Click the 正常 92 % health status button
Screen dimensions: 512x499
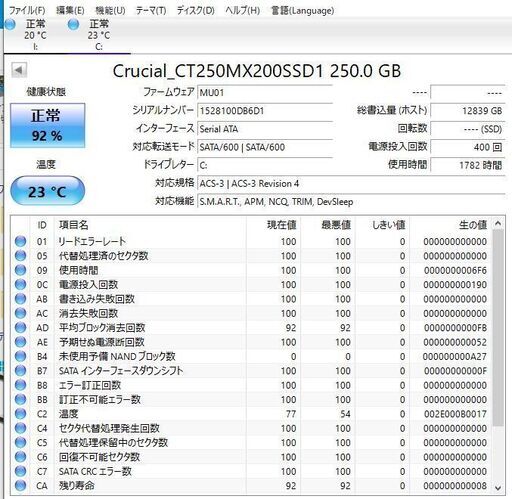point(47,125)
